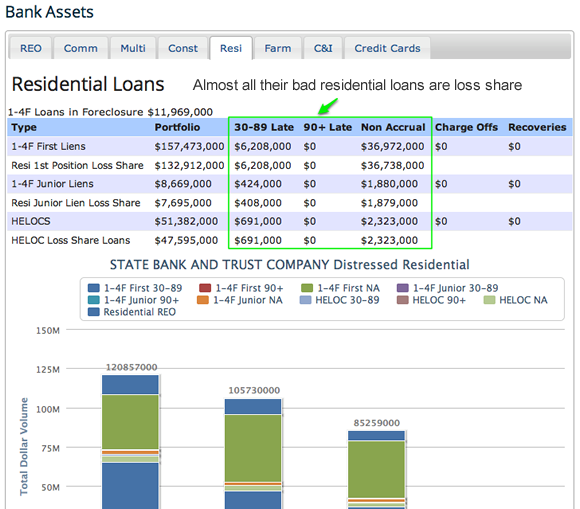Viewport: 580px width, 509px height.
Task: Toggle 1-4F Junior NA legend swatch
Action: click(203, 300)
